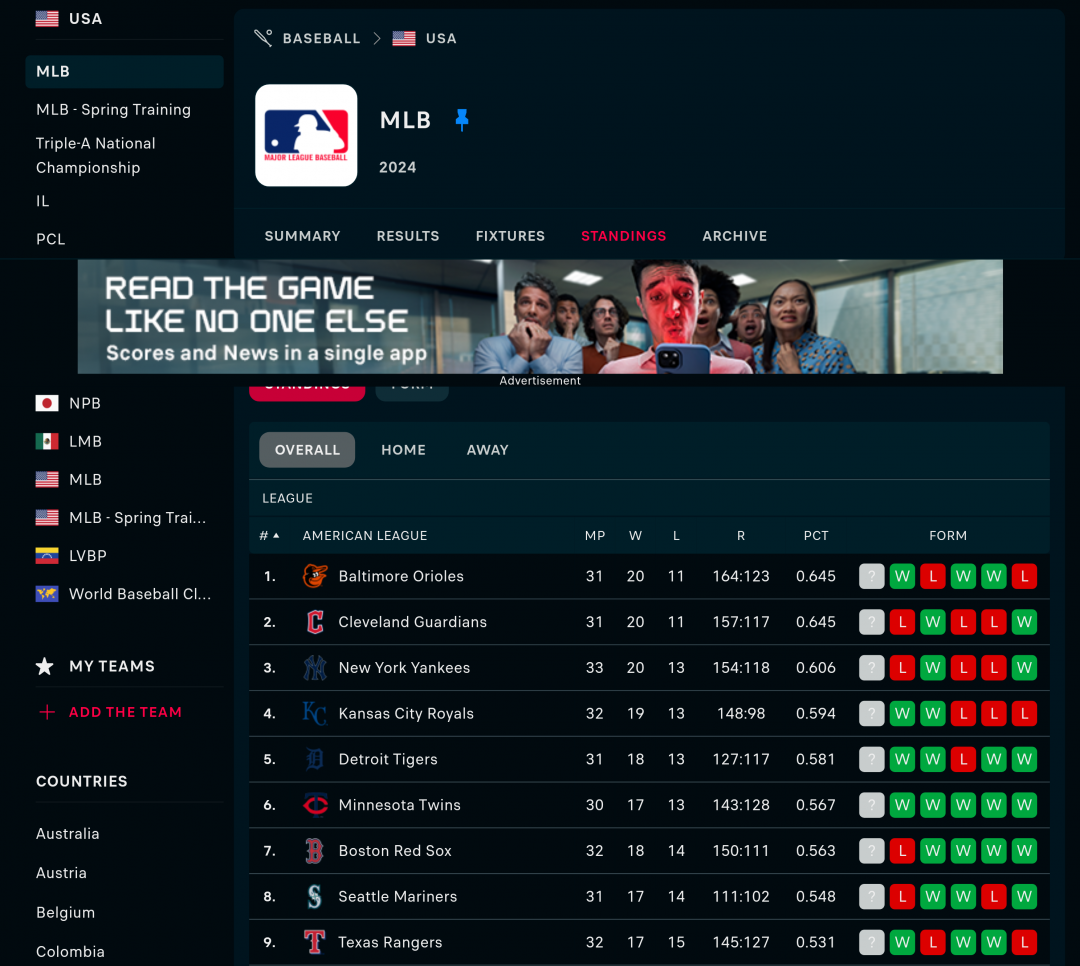Open MLB - Spring Training in USA list

point(114,110)
